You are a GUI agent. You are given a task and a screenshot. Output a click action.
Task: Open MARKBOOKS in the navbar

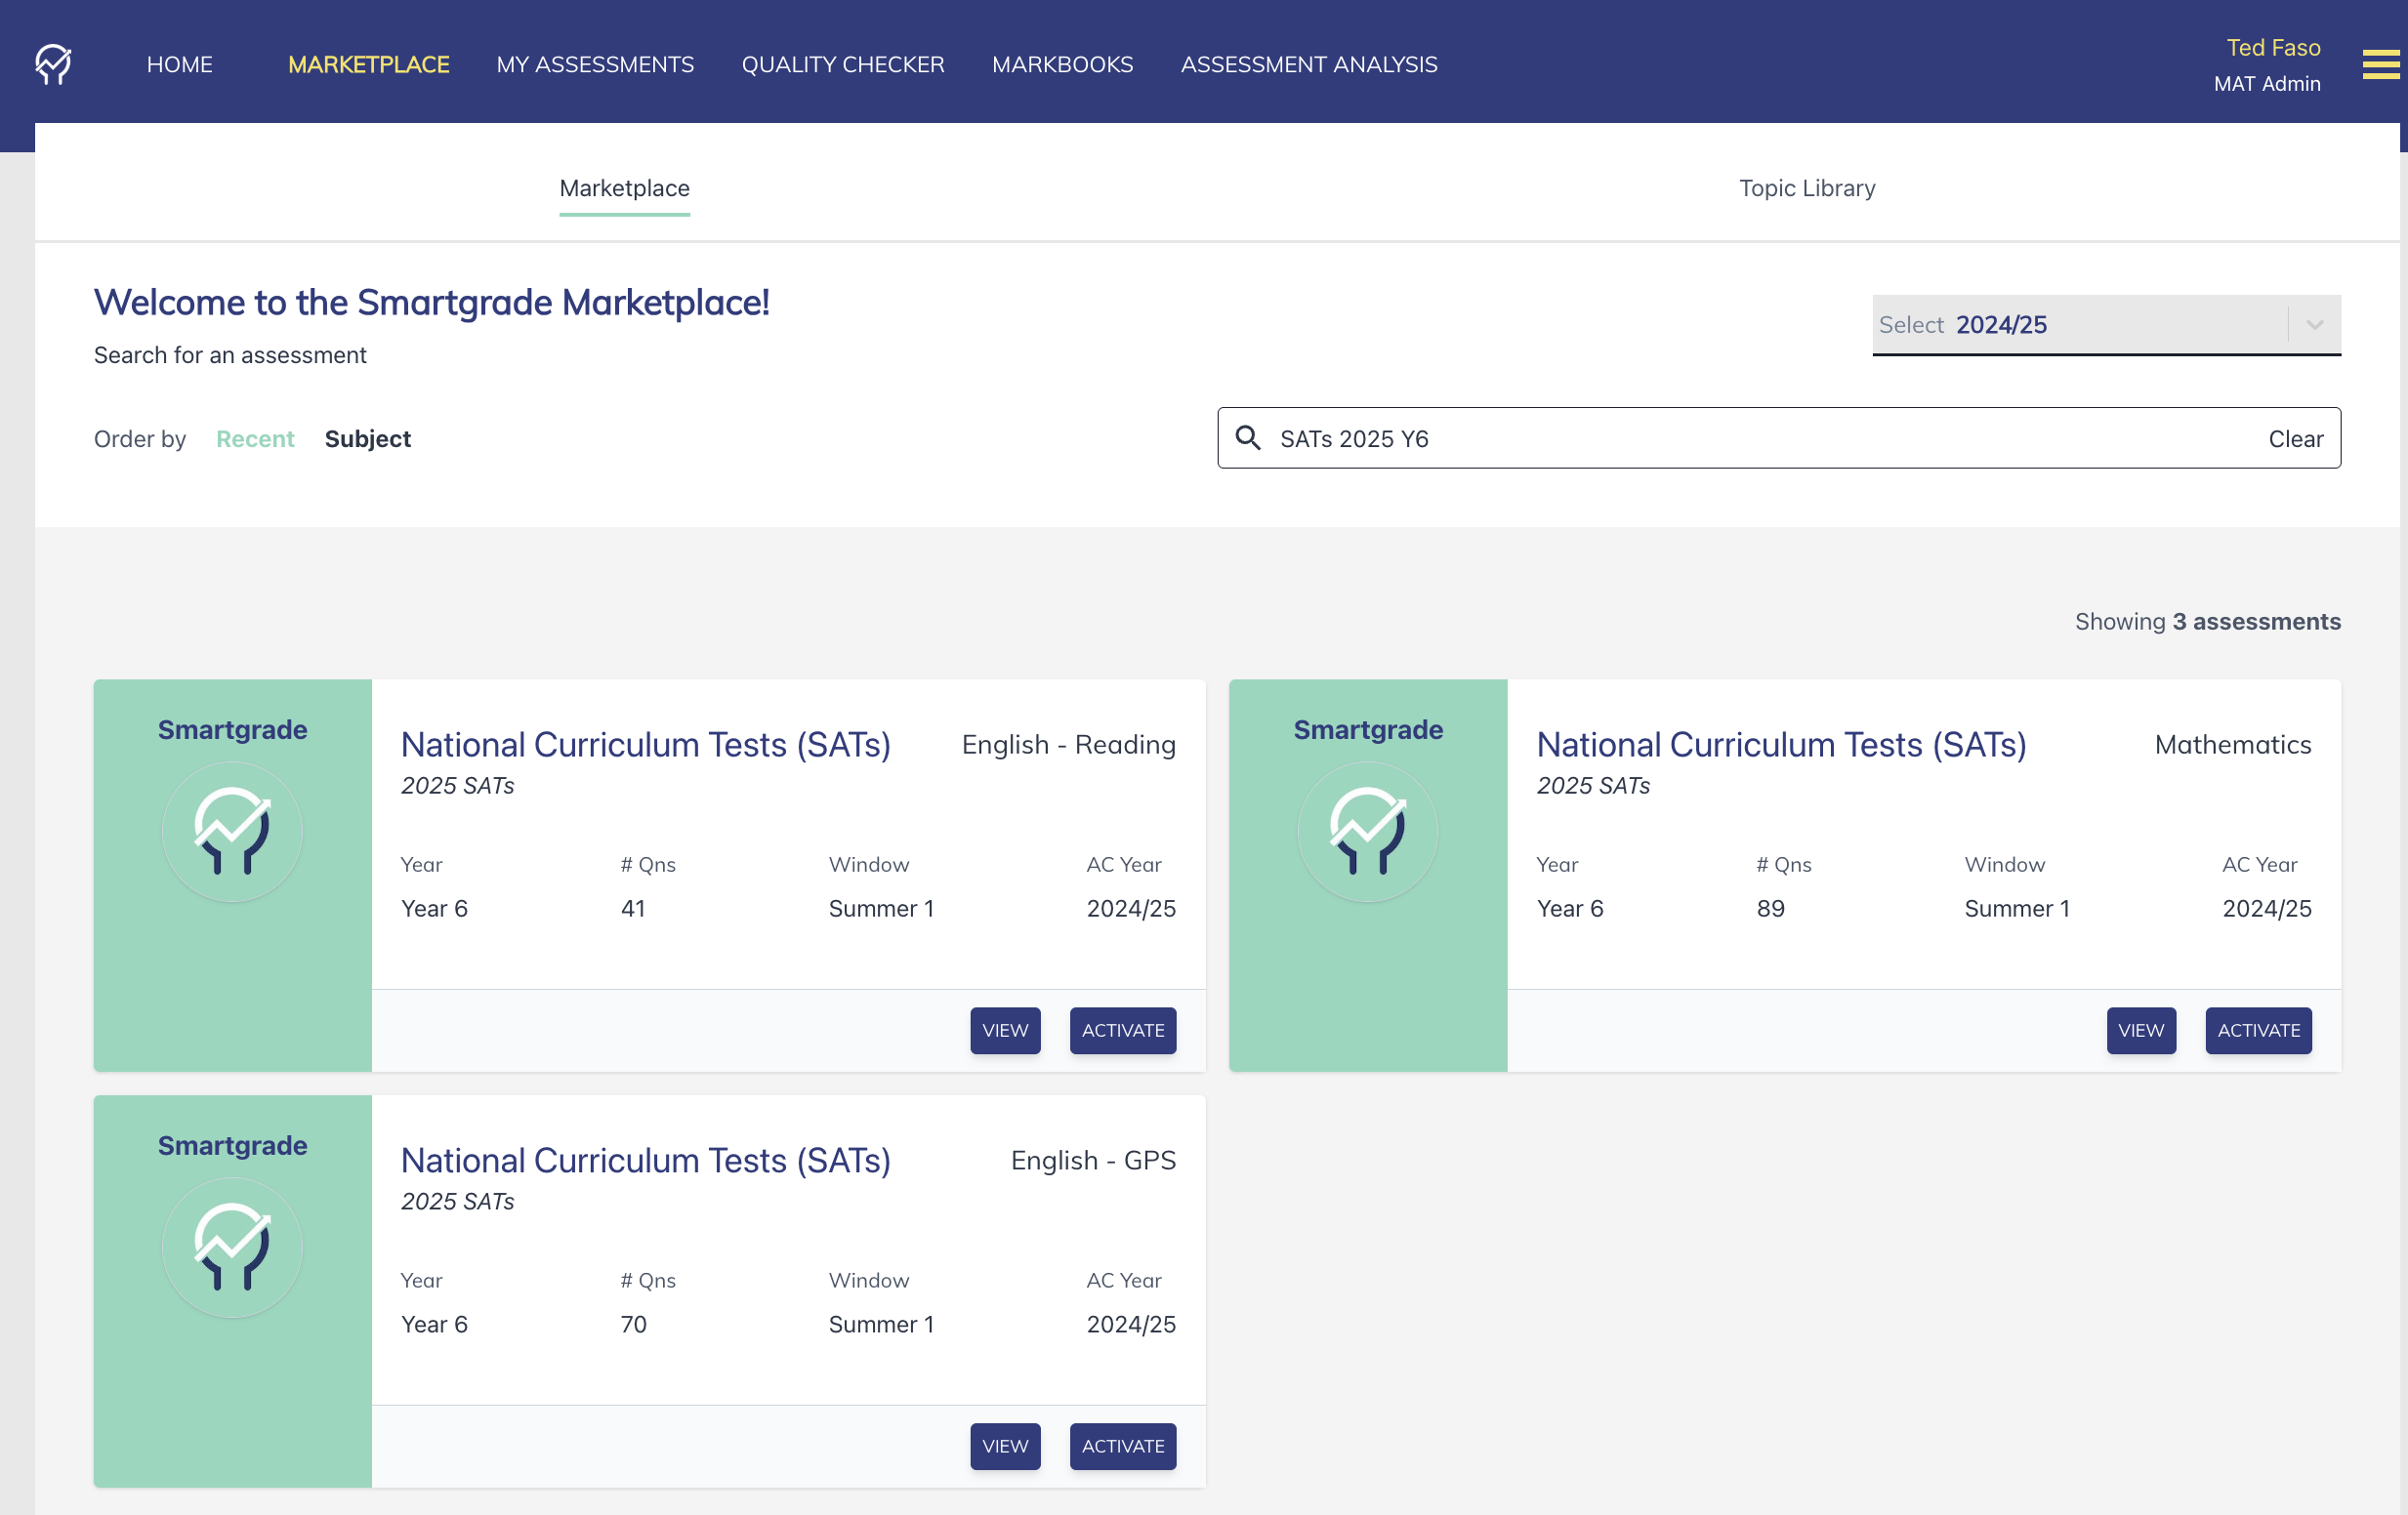(1062, 64)
